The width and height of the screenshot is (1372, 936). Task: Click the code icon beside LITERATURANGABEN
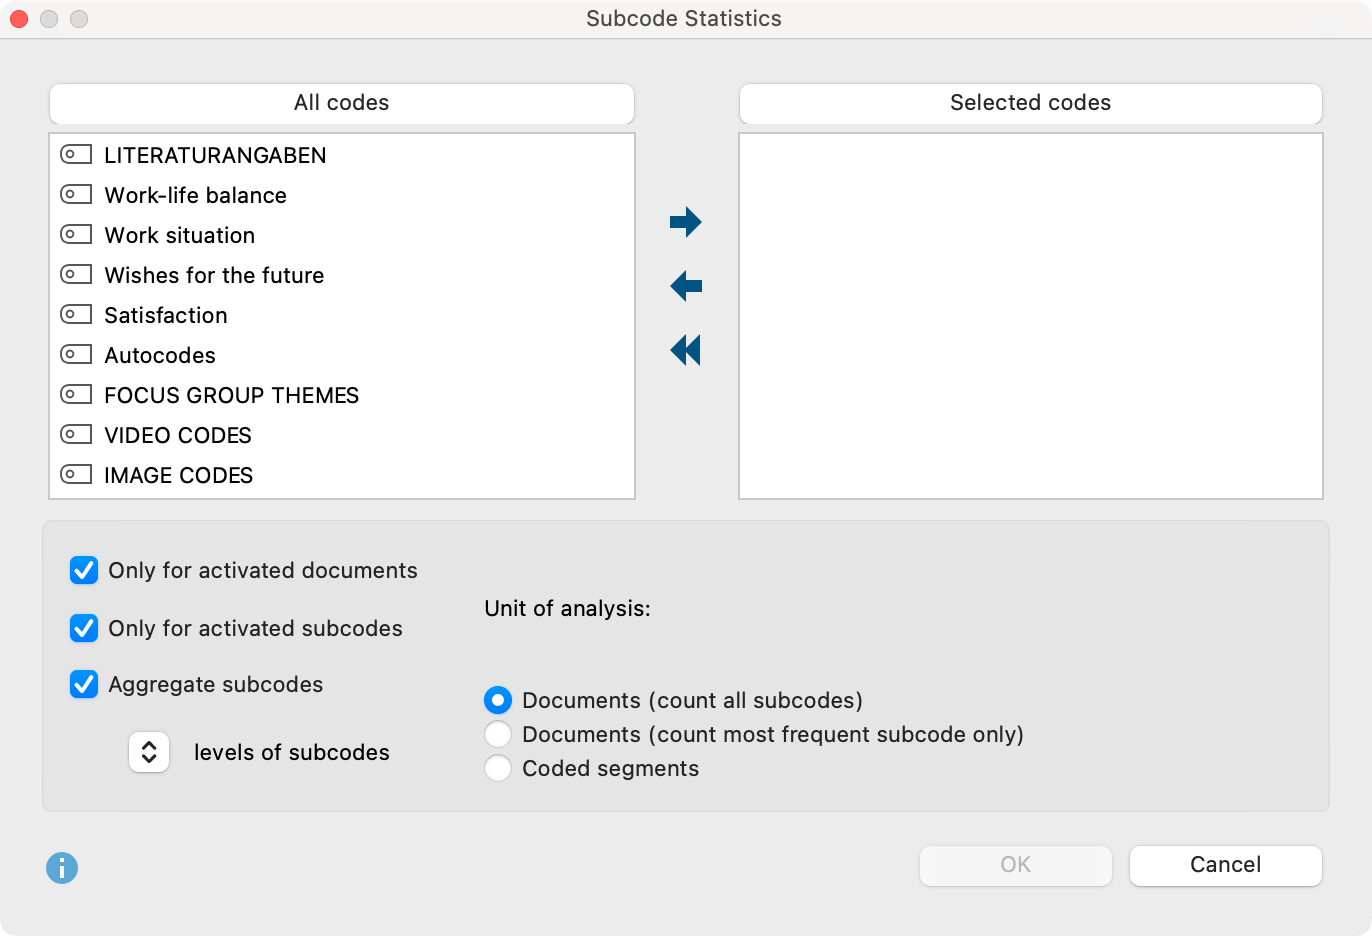click(76, 154)
